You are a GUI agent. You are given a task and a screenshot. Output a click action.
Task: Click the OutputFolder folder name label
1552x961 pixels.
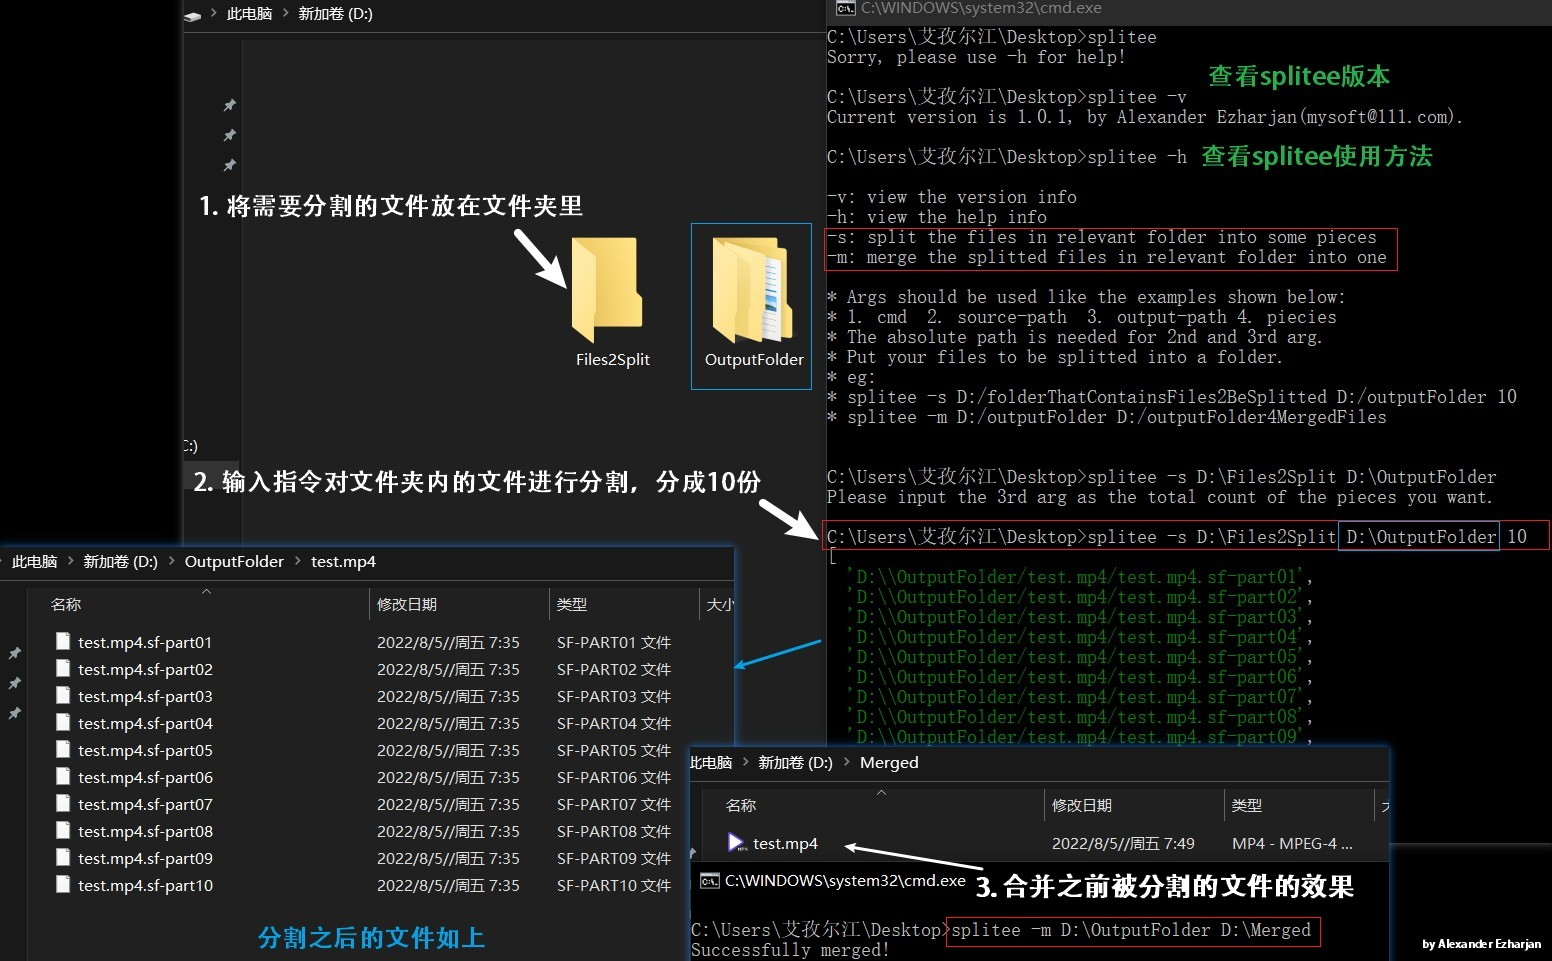tap(754, 360)
